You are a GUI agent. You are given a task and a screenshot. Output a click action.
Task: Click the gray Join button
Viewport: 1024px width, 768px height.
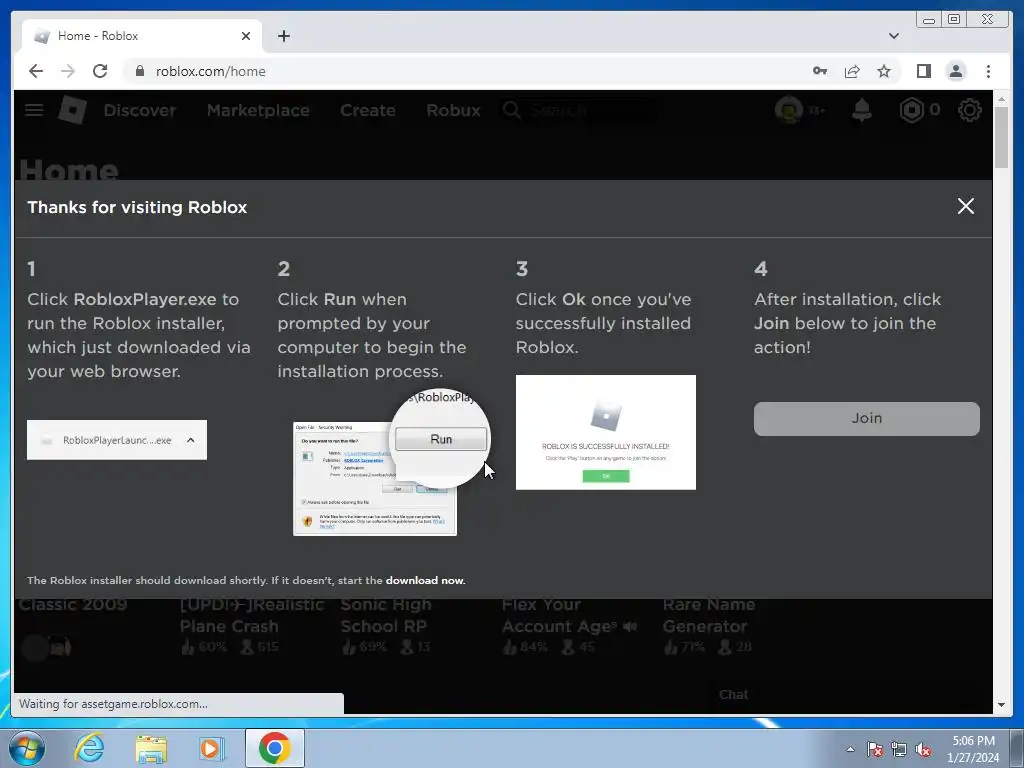[x=867, y=419]
